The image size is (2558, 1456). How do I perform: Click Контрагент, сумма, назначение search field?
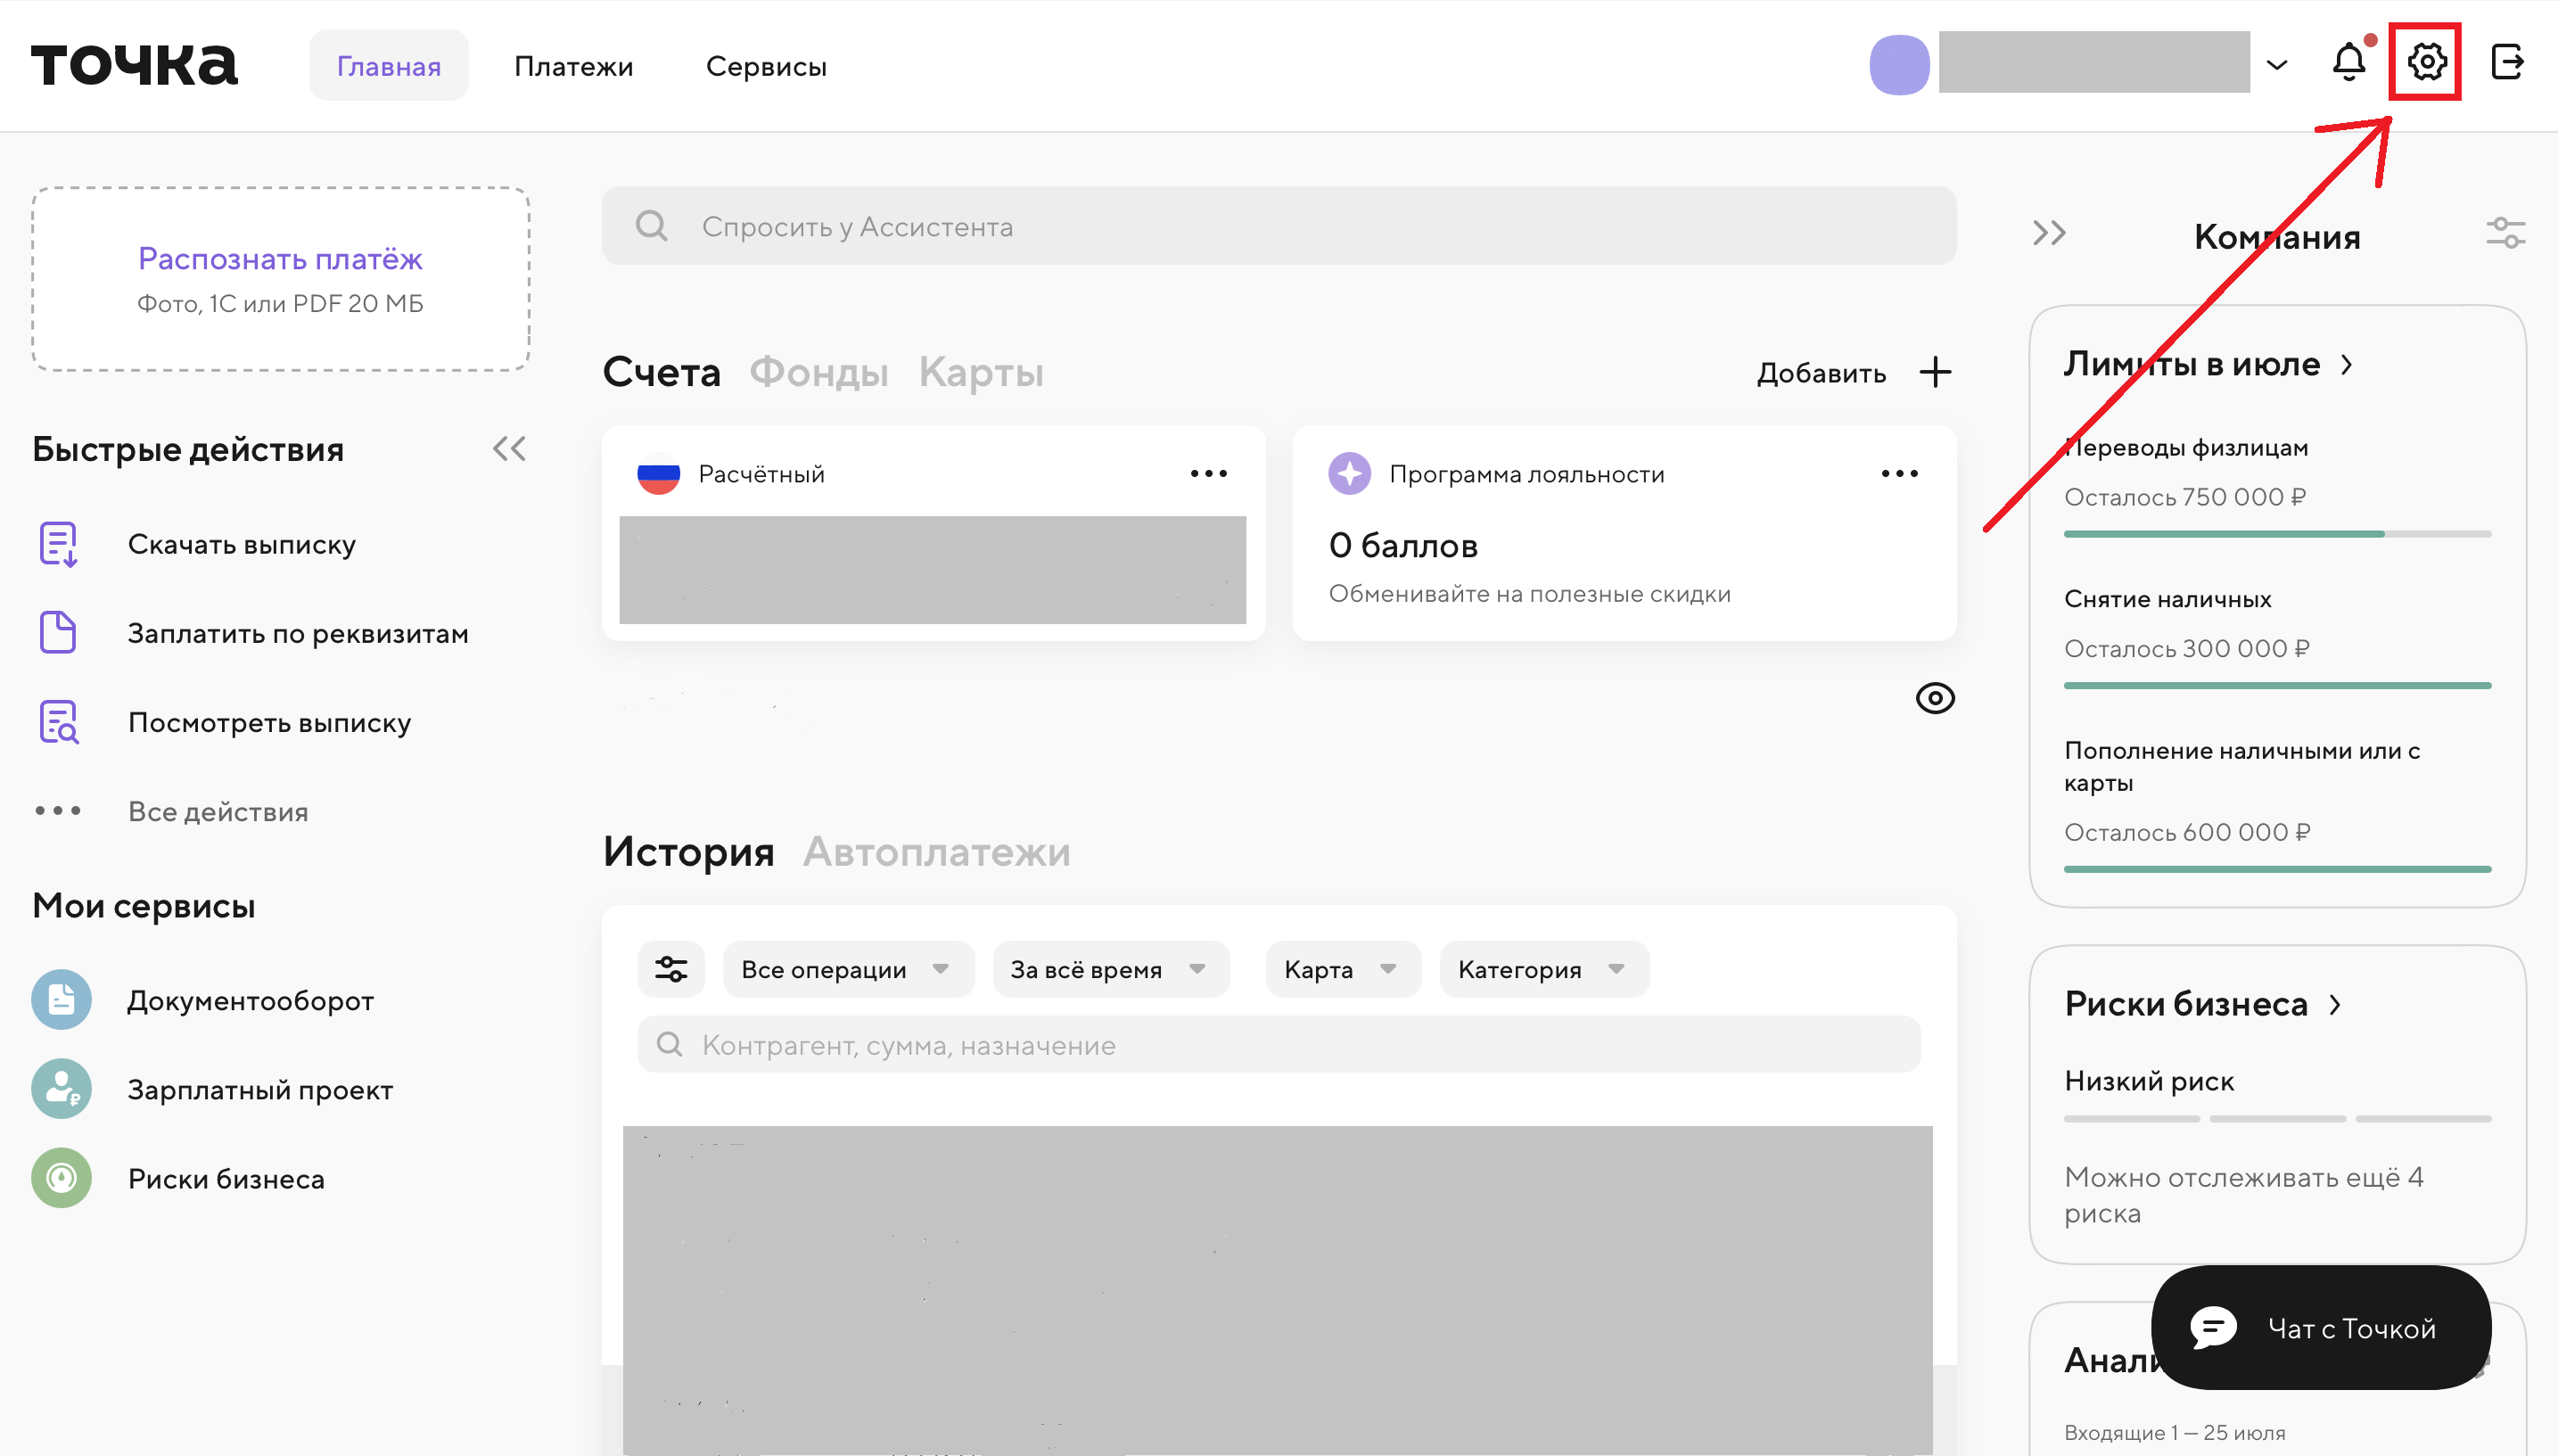tap(1278, 1045)
